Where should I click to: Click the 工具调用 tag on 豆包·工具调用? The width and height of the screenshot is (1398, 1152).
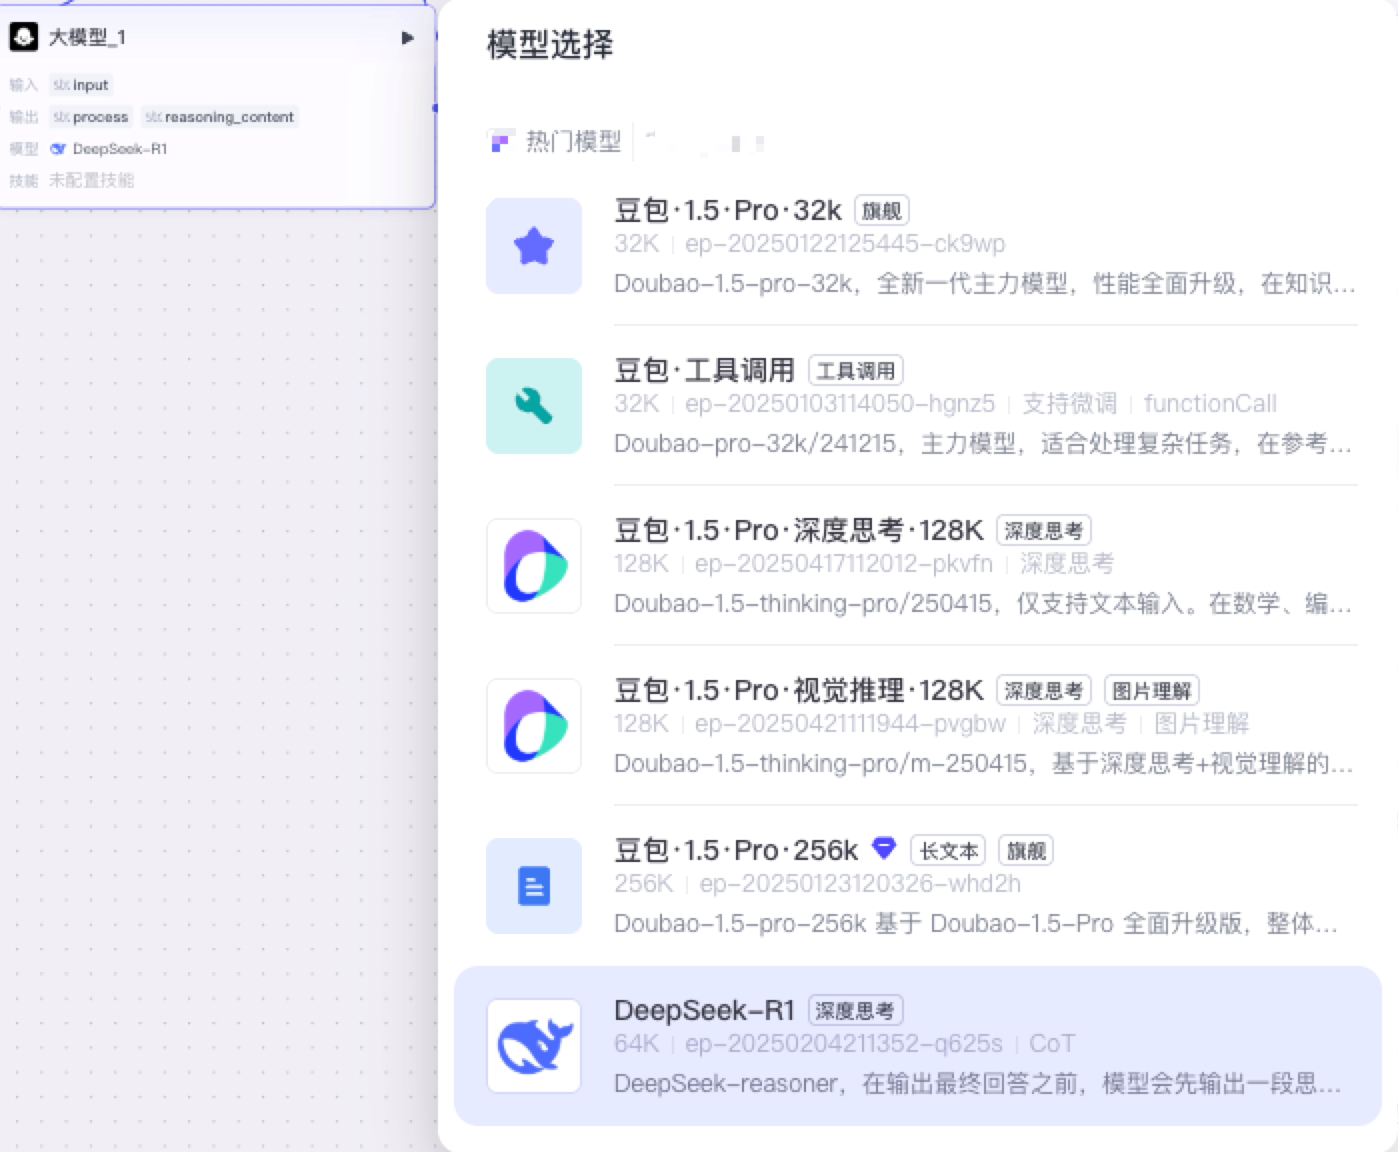point(855,371)
